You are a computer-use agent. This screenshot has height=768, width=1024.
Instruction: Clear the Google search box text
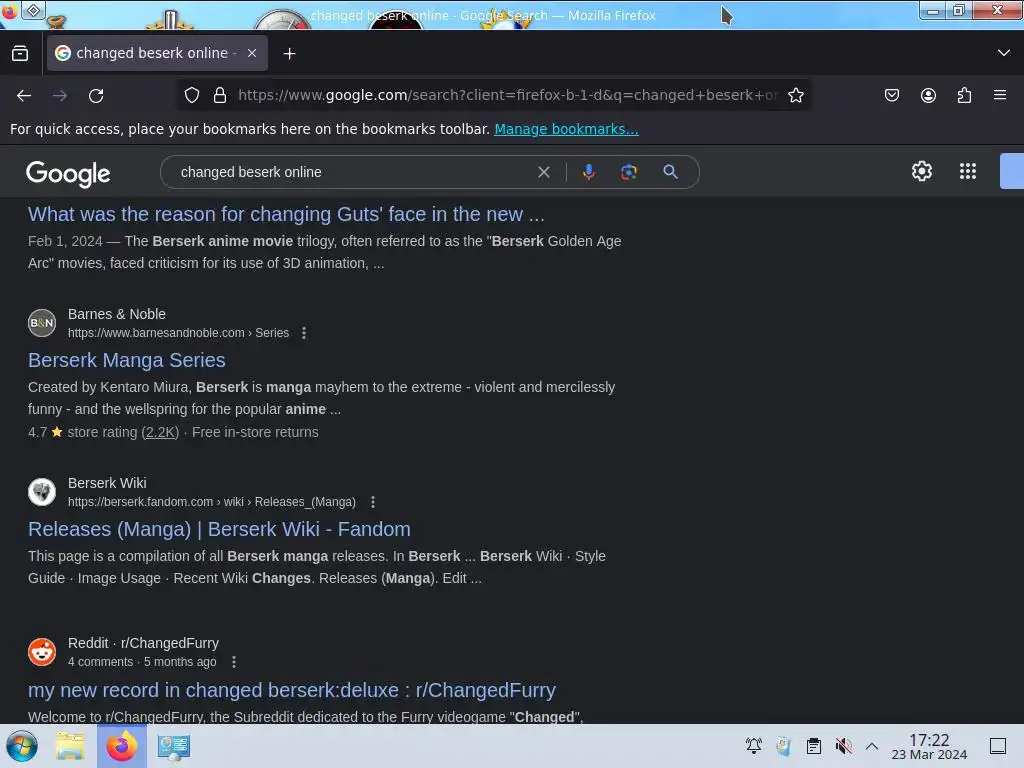point(543,172)
